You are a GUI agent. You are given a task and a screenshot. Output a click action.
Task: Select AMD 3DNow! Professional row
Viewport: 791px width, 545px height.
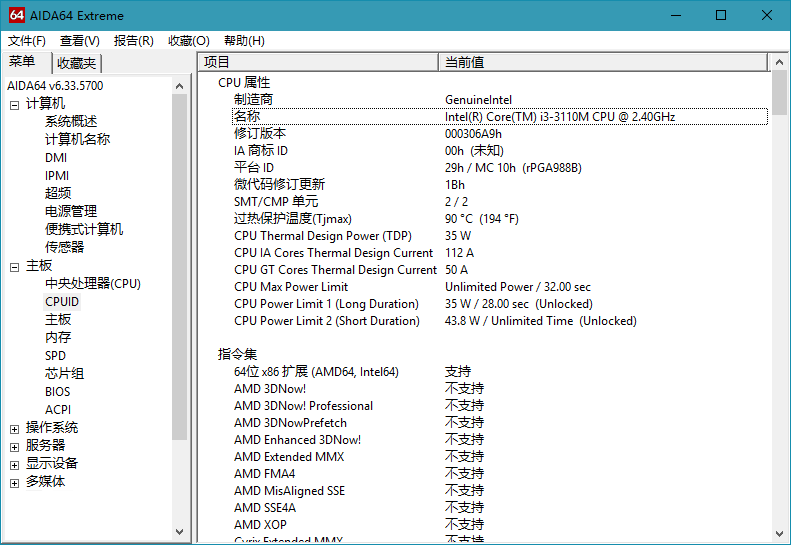pyautogui.click(x=499, y=406)
